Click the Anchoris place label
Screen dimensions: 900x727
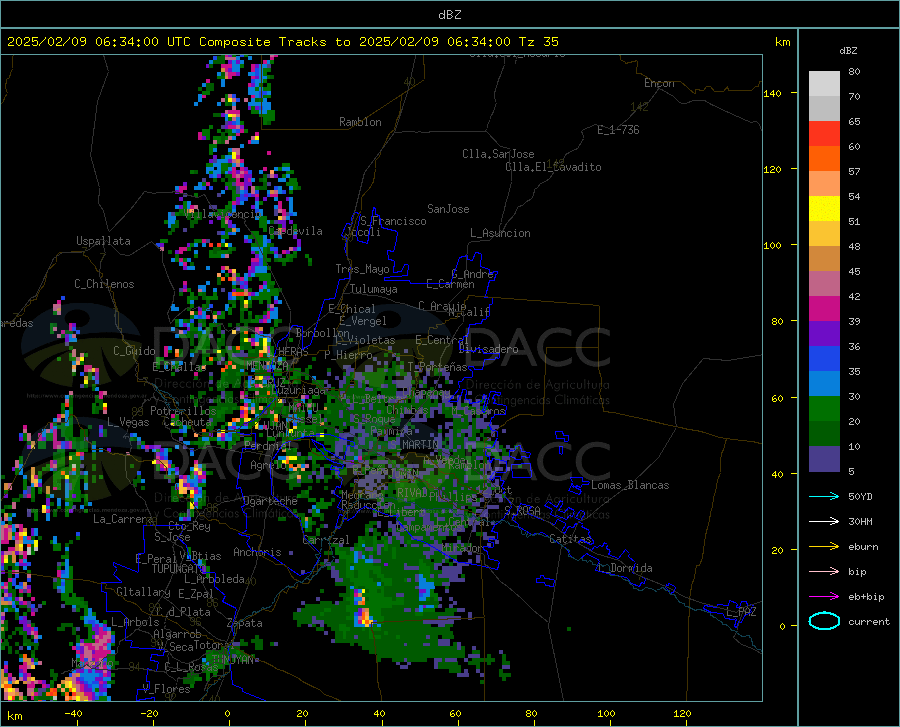(x=257, y=552)
